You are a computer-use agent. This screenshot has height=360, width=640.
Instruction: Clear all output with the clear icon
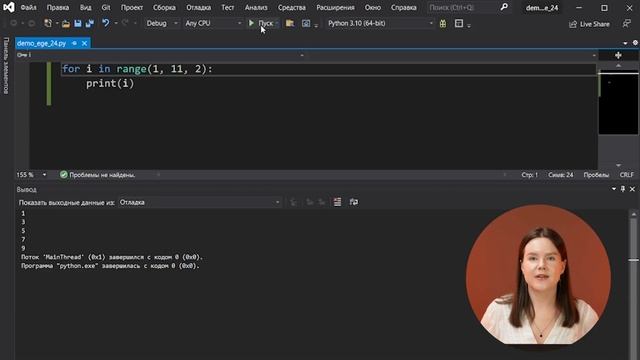(x=337, y=202)
